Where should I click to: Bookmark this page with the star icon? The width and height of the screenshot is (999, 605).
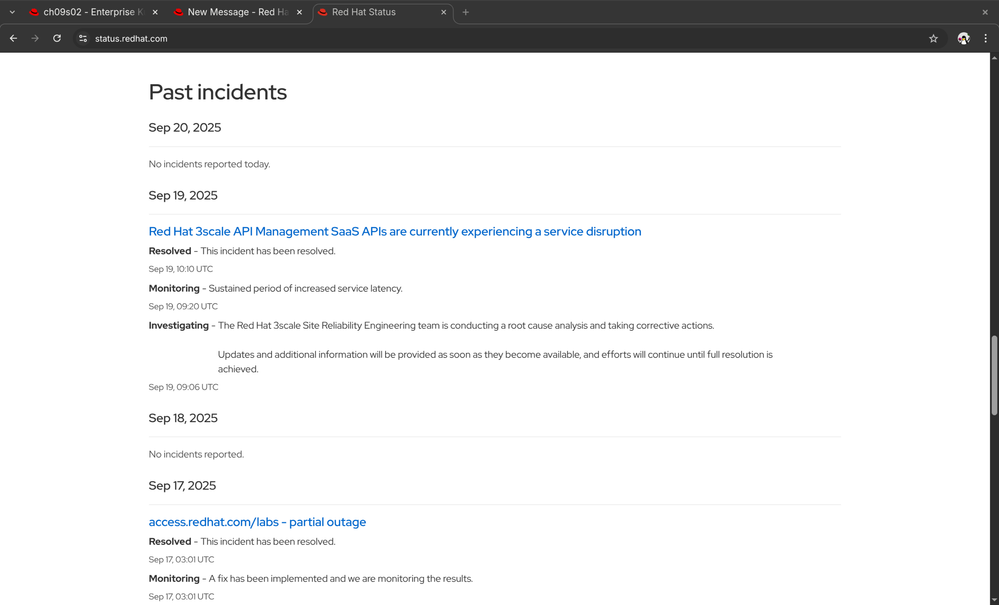point(933,38)
